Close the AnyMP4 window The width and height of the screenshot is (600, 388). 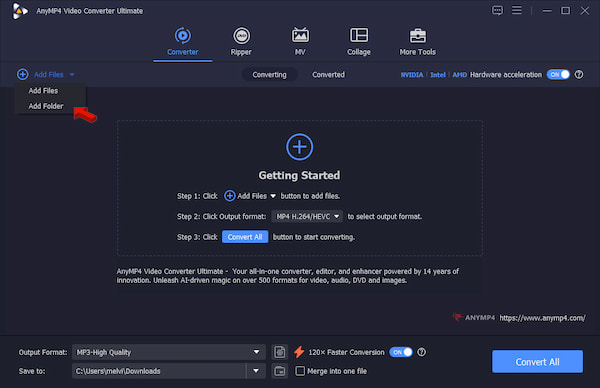pyautogui.click(x=585, y=11)
